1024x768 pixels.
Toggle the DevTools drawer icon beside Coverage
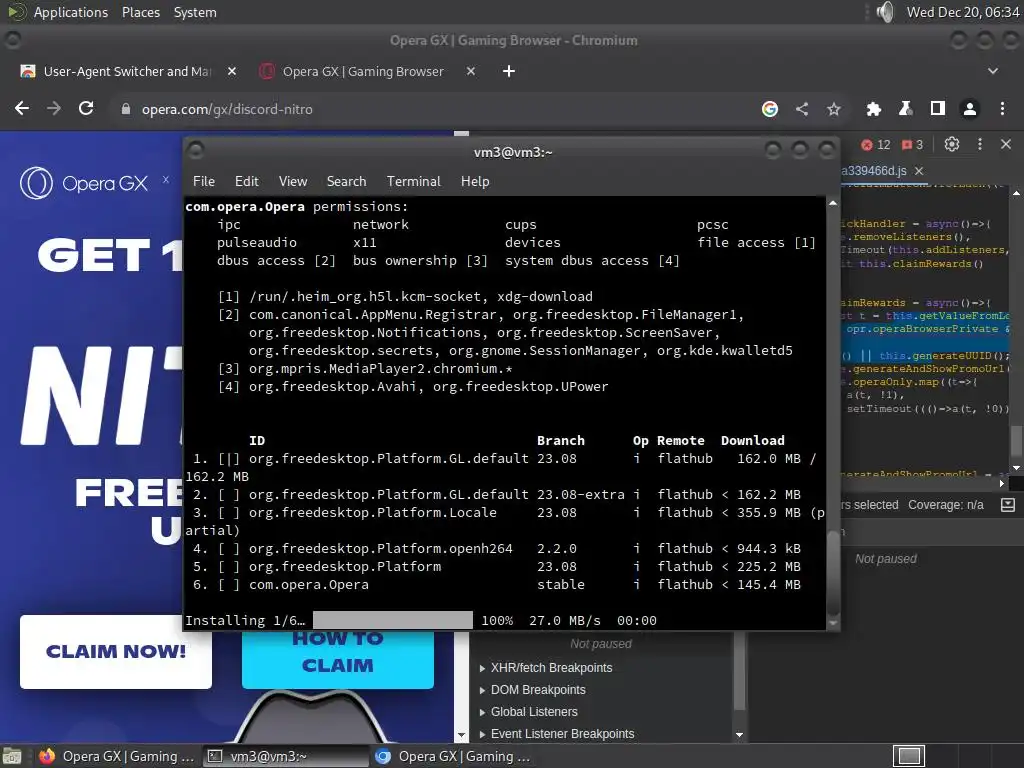tap(1008, 505)
